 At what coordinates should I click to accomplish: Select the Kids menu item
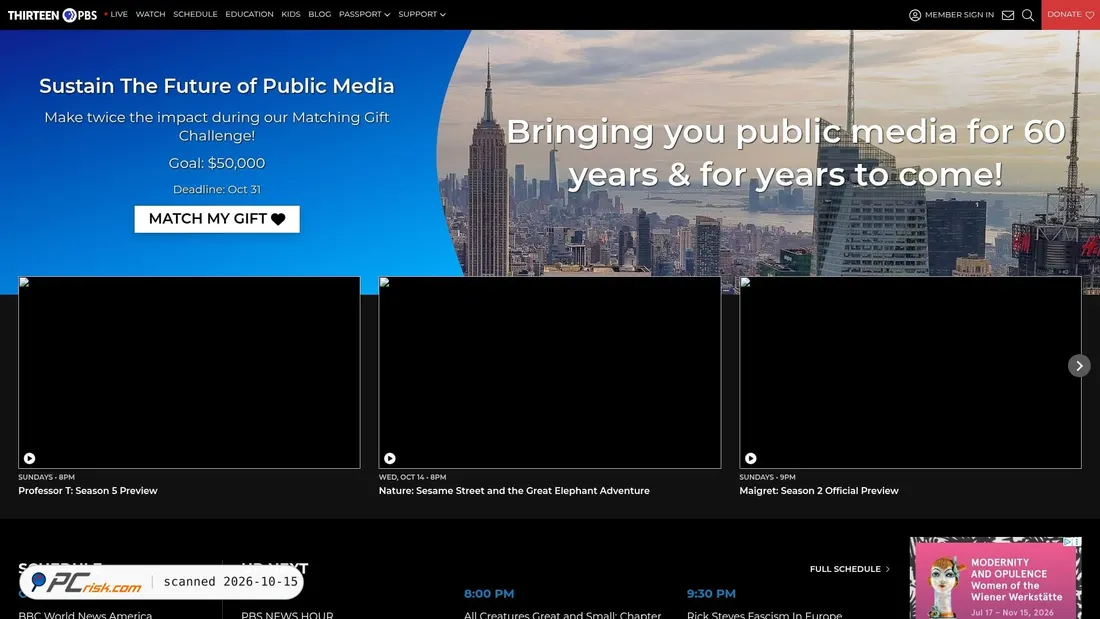290,14
